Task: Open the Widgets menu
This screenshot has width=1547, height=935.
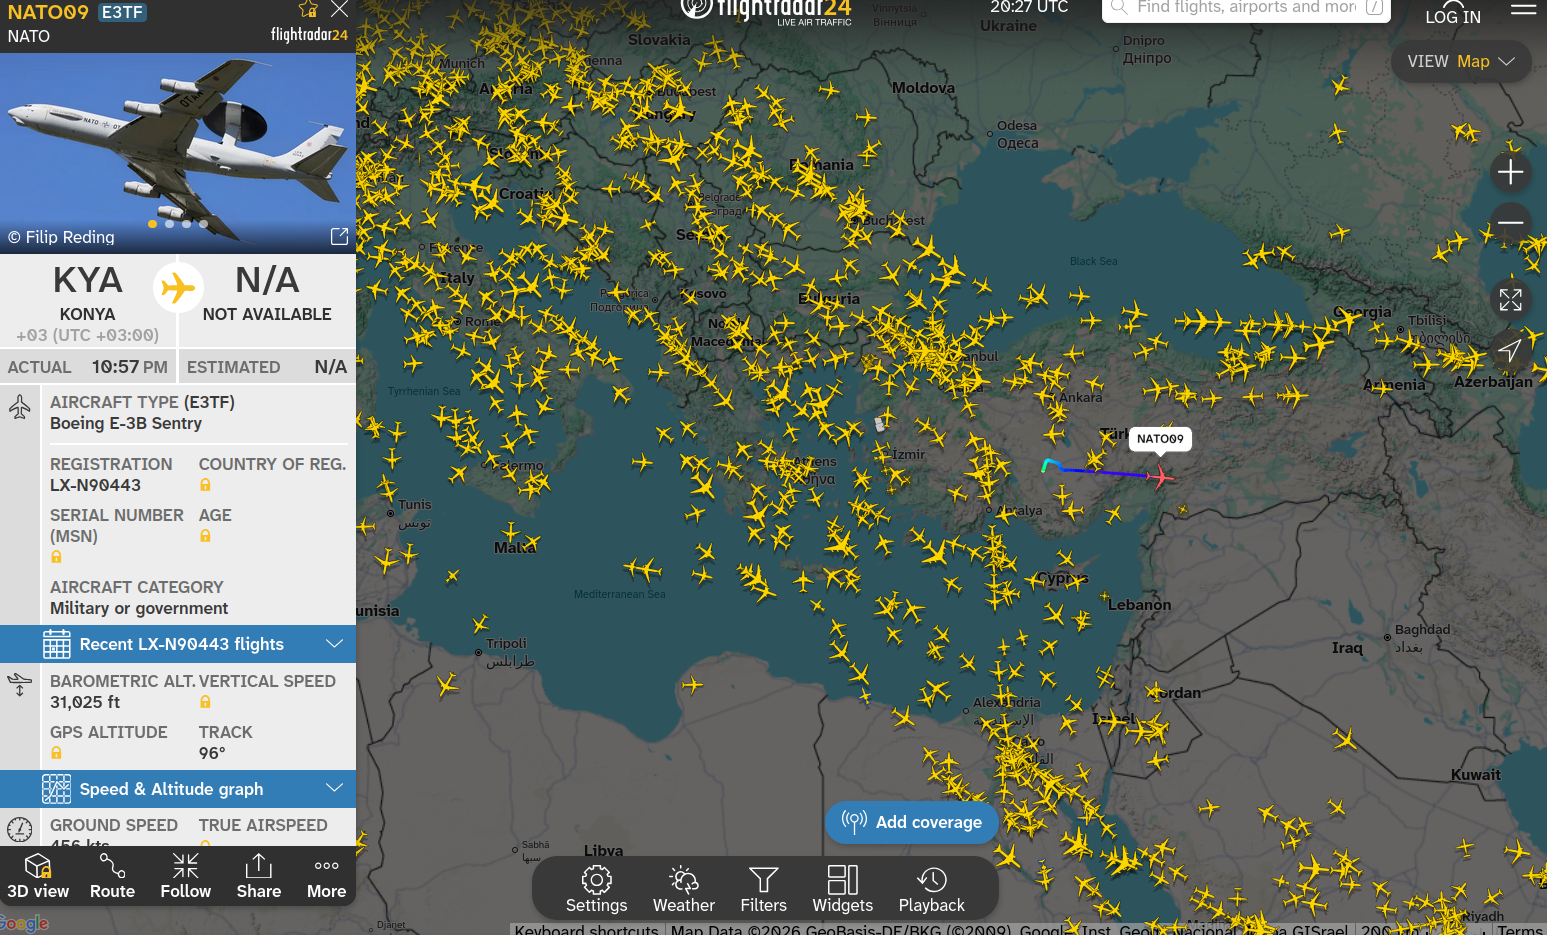Action: [x=843, y=889]
